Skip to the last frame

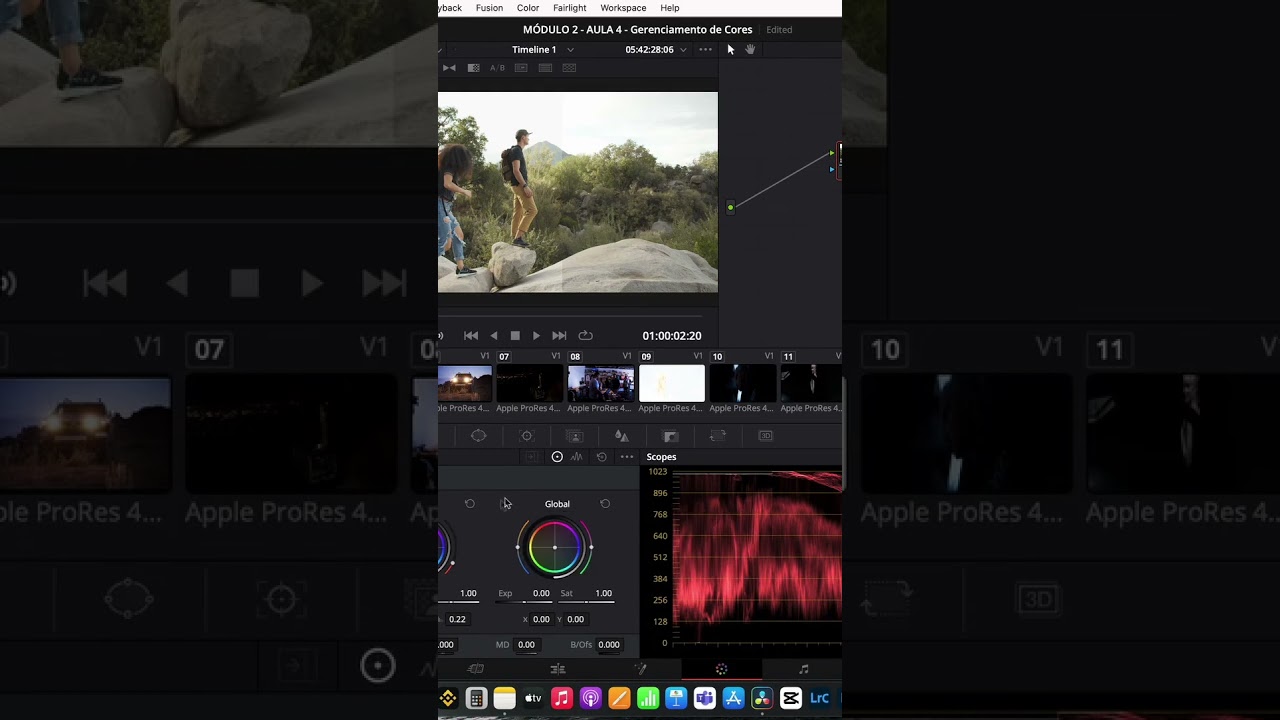pos(559,336)
